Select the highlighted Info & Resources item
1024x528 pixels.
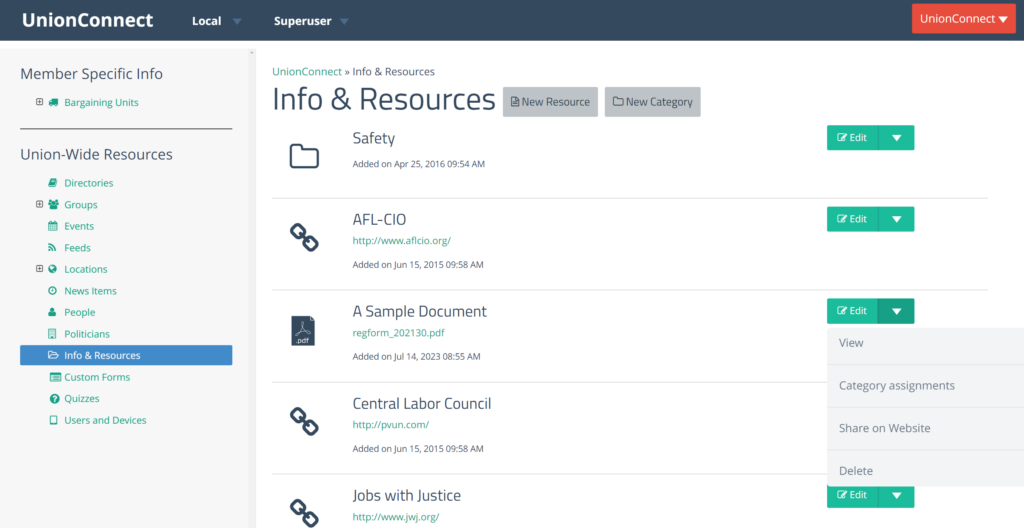(x=126, y=355)
